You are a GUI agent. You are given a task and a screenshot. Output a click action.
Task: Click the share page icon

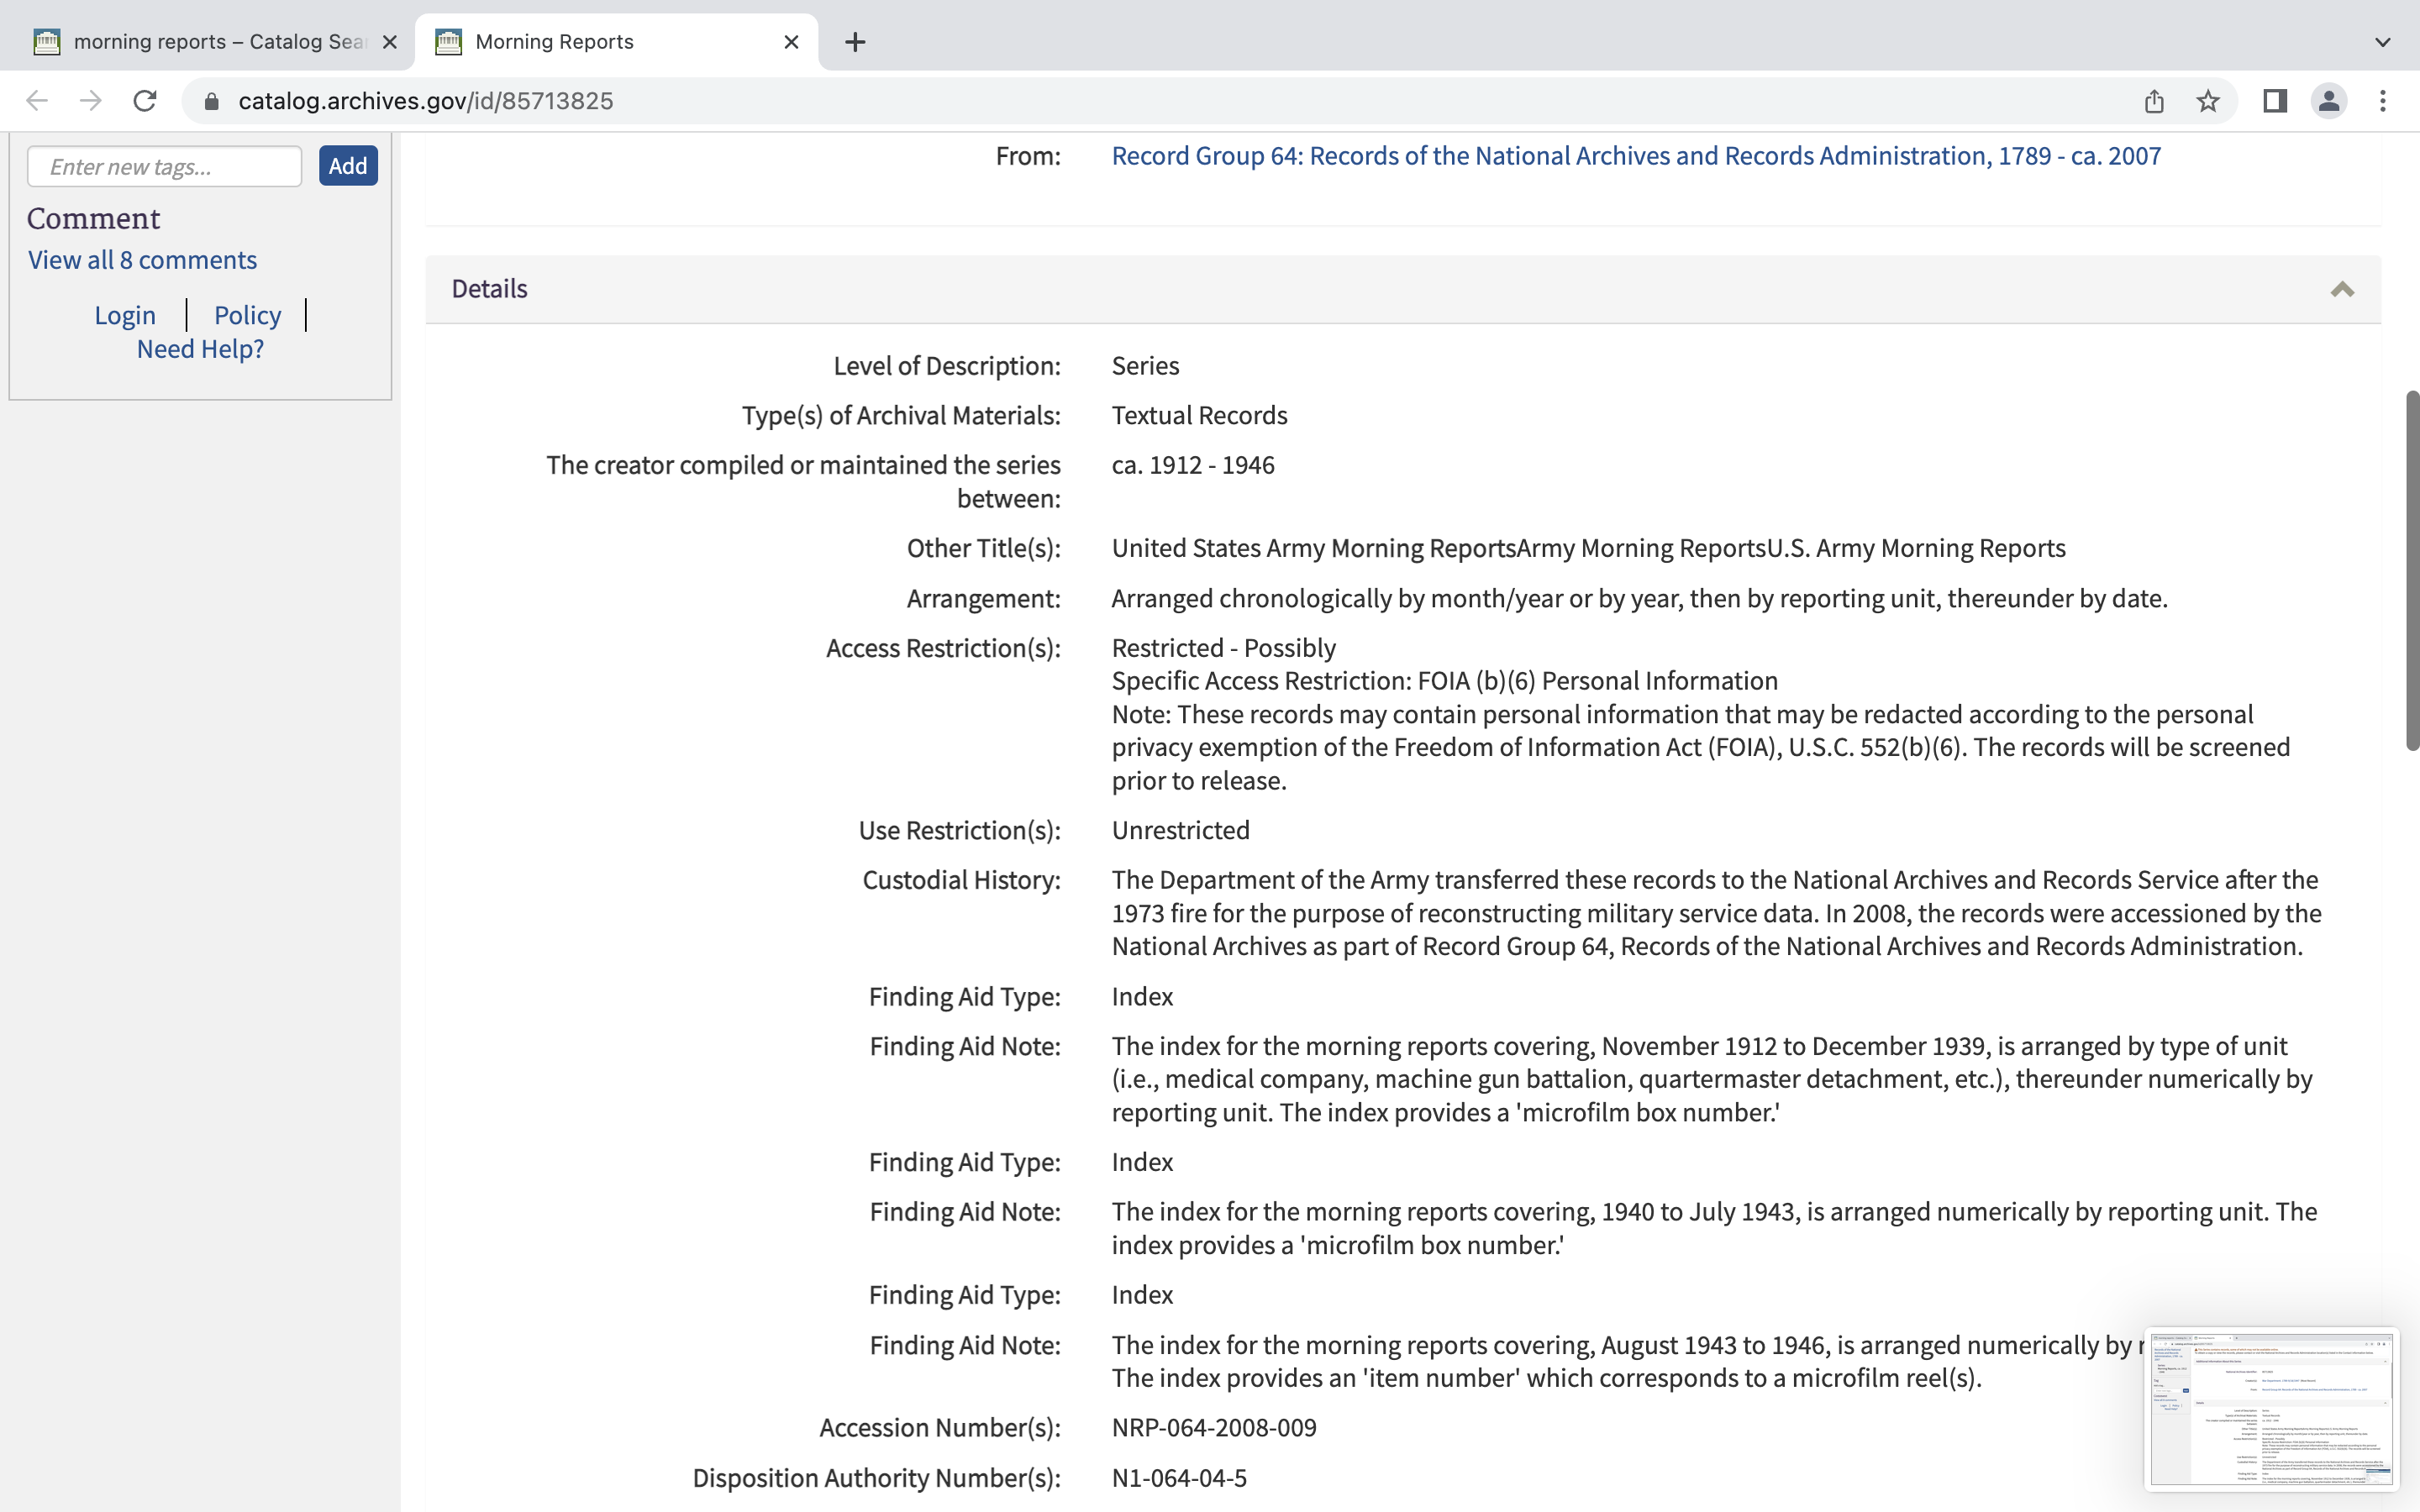point(2154,101)
